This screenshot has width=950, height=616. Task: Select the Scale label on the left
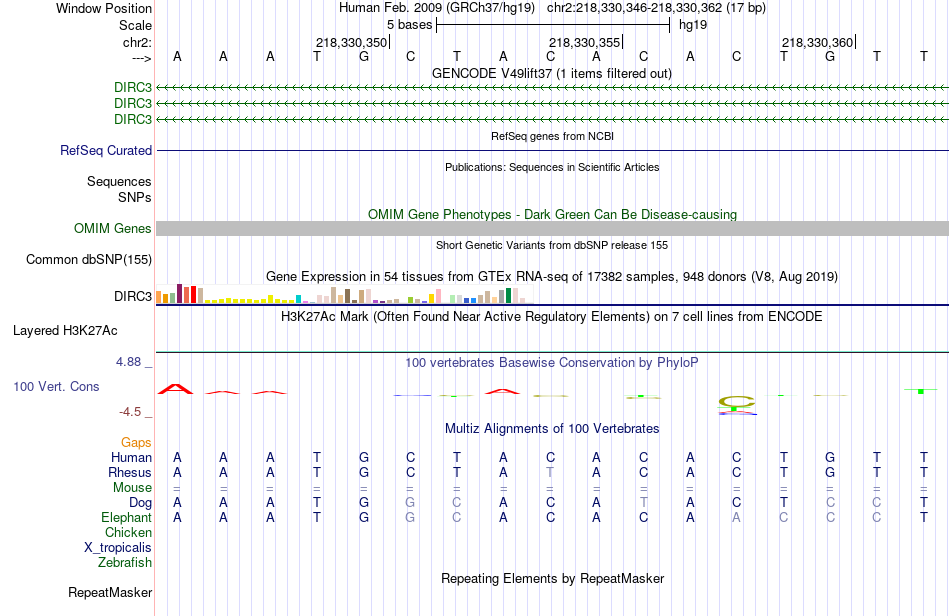135,25
